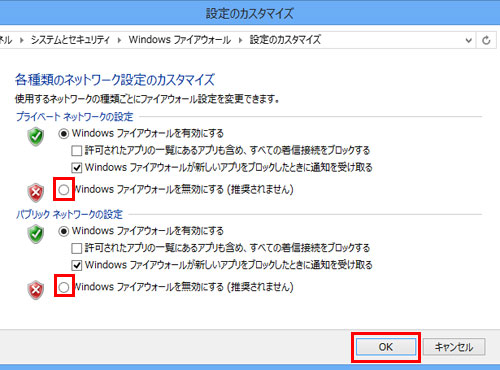Click the パブリック ネットワークの設定 heading
Screen dimensions: 500x370
click(69, 214)
